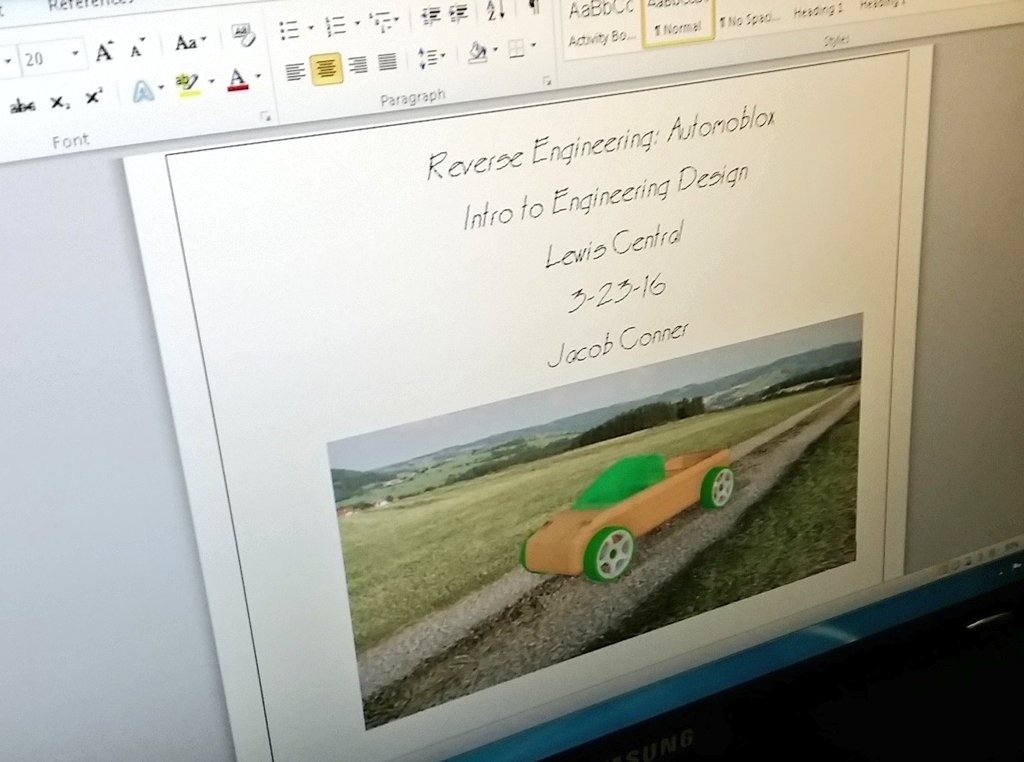1024x762 pixels.
Task: Click the Grow Font icon
Action: coord(104,53)
